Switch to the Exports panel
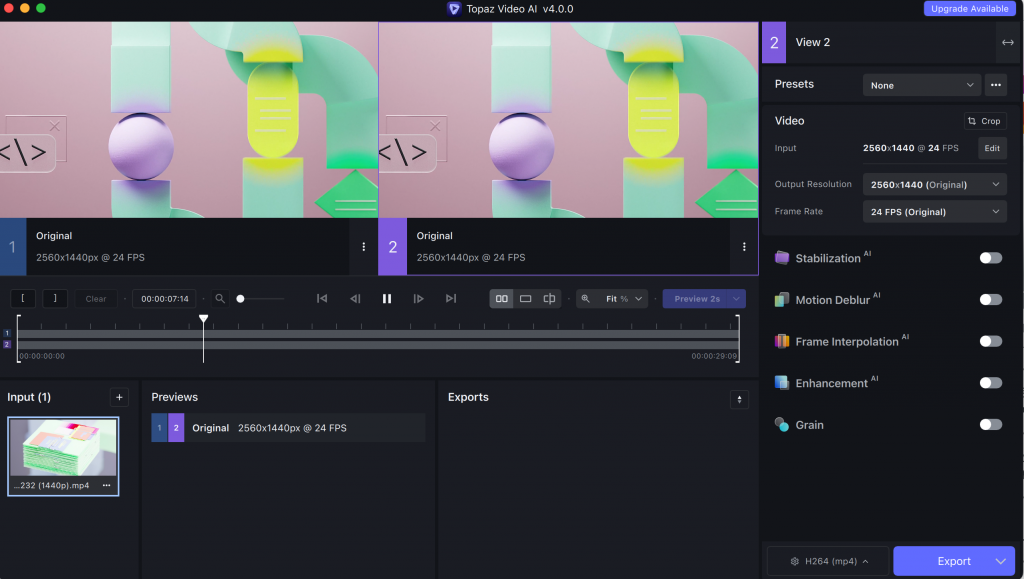Viewport: 1024px width, 579px height. click(469, 397)
